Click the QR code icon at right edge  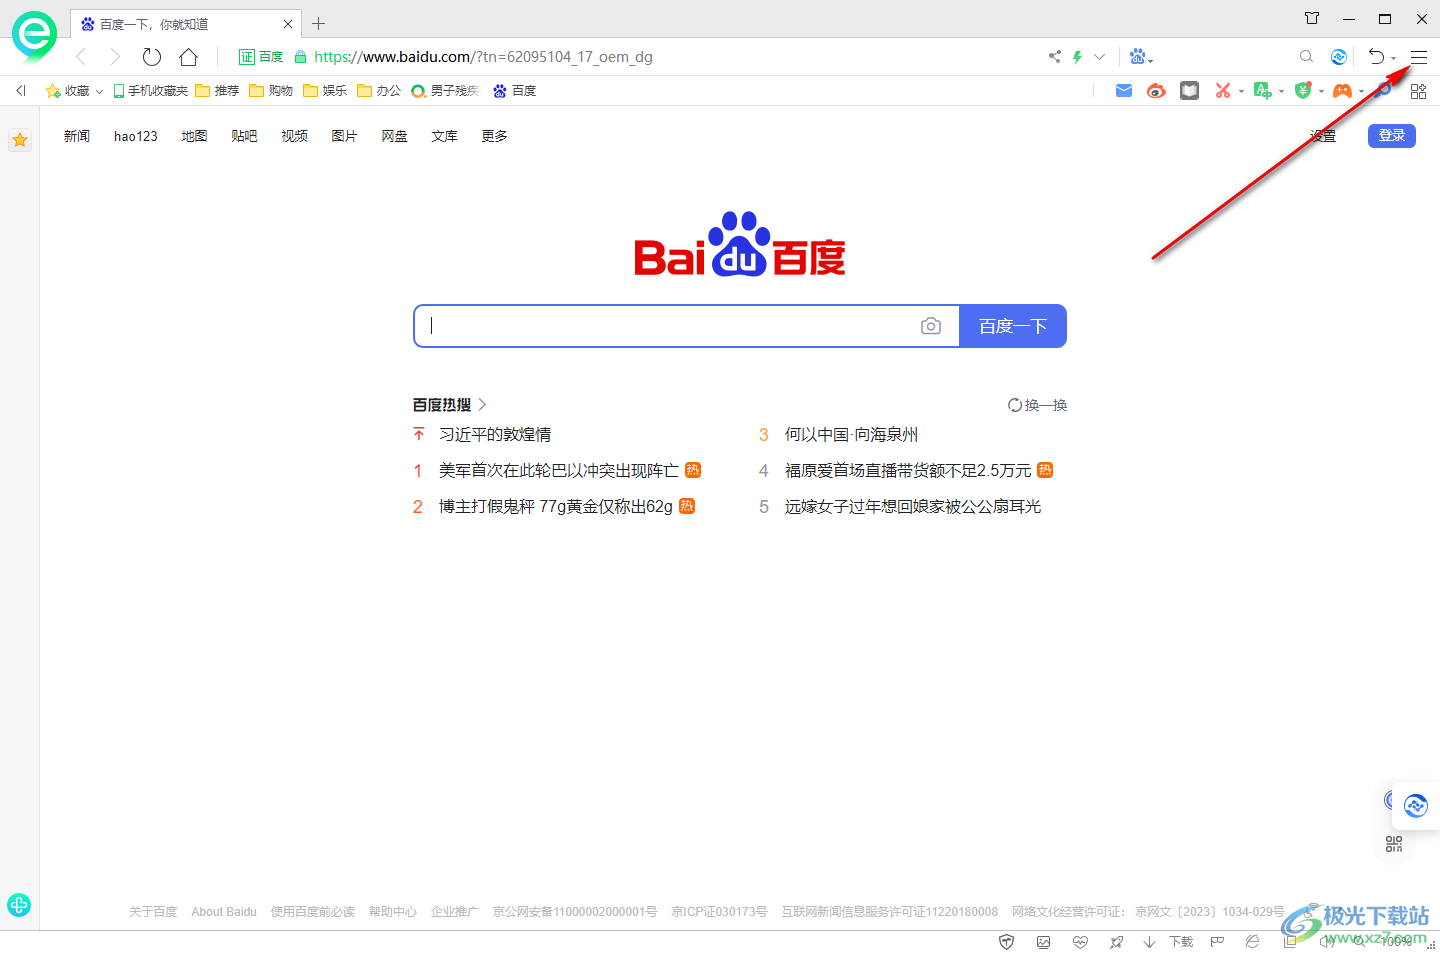point(1394,844)
